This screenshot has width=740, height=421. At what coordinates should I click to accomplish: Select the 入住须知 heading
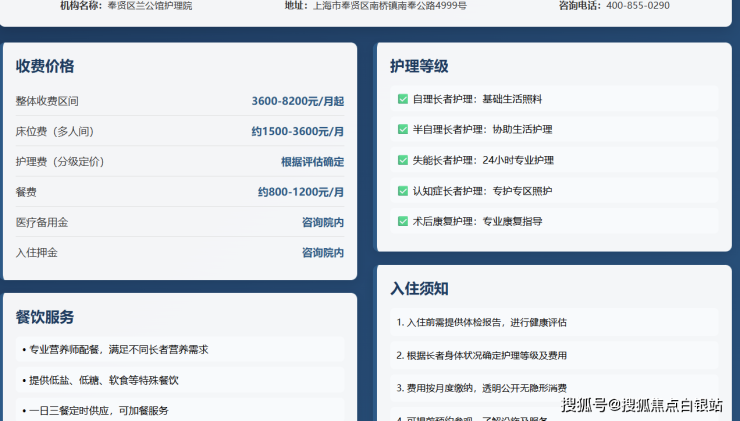click(419, 288)
